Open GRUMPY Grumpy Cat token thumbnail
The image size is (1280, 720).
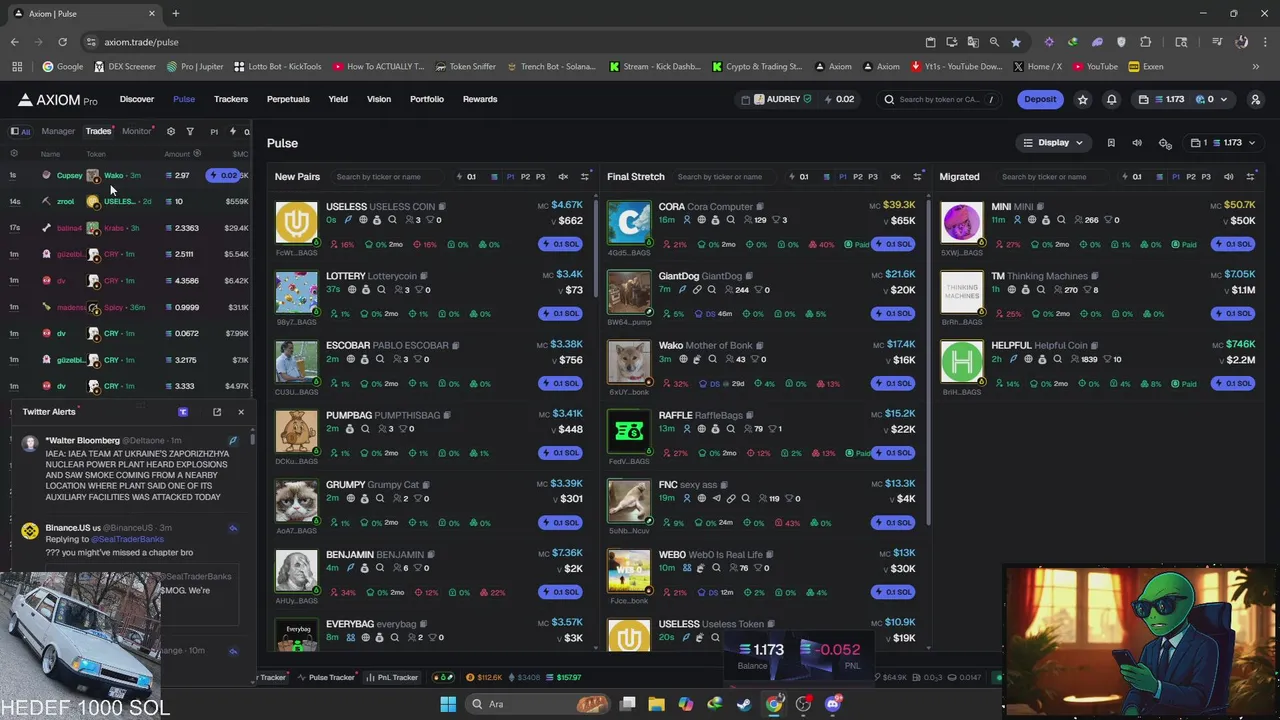tap(296, 501)
